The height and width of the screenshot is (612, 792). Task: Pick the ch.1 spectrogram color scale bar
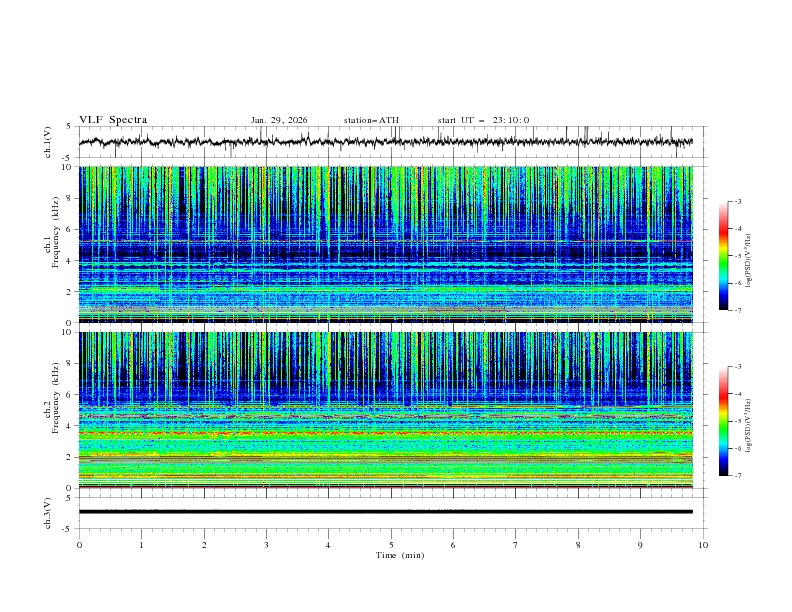pyautogui.click(x=723, y=256)
